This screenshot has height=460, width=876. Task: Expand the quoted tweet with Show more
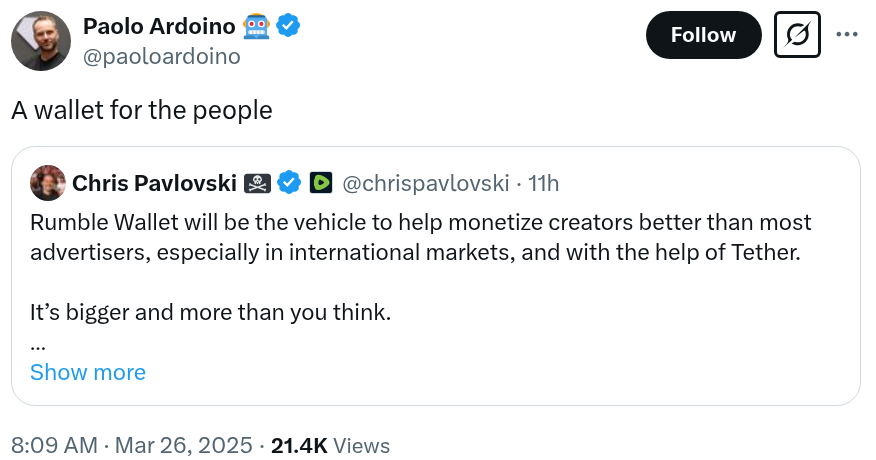88,373
